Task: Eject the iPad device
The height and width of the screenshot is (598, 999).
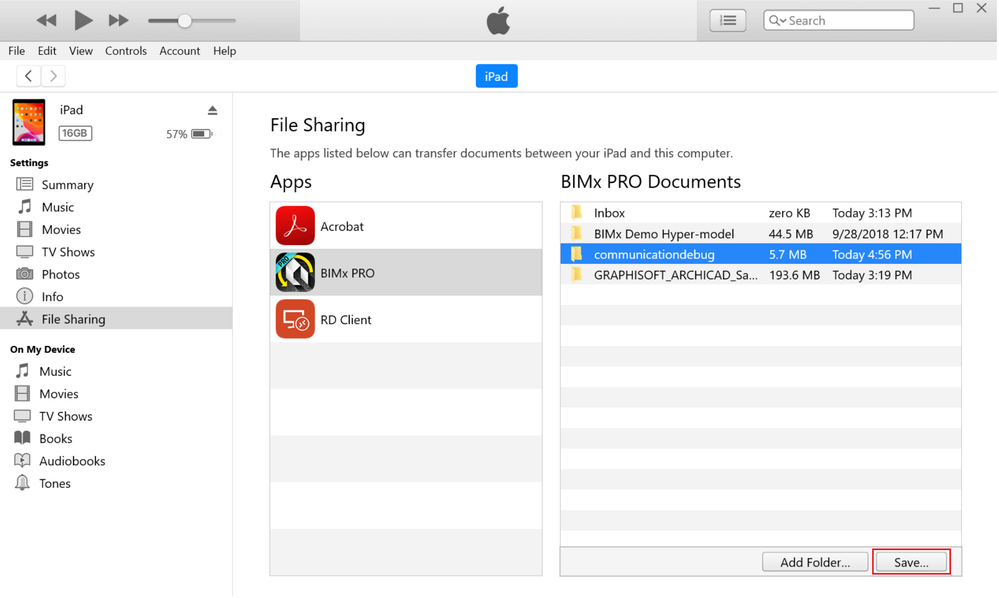Action: (x=212, y=110)
